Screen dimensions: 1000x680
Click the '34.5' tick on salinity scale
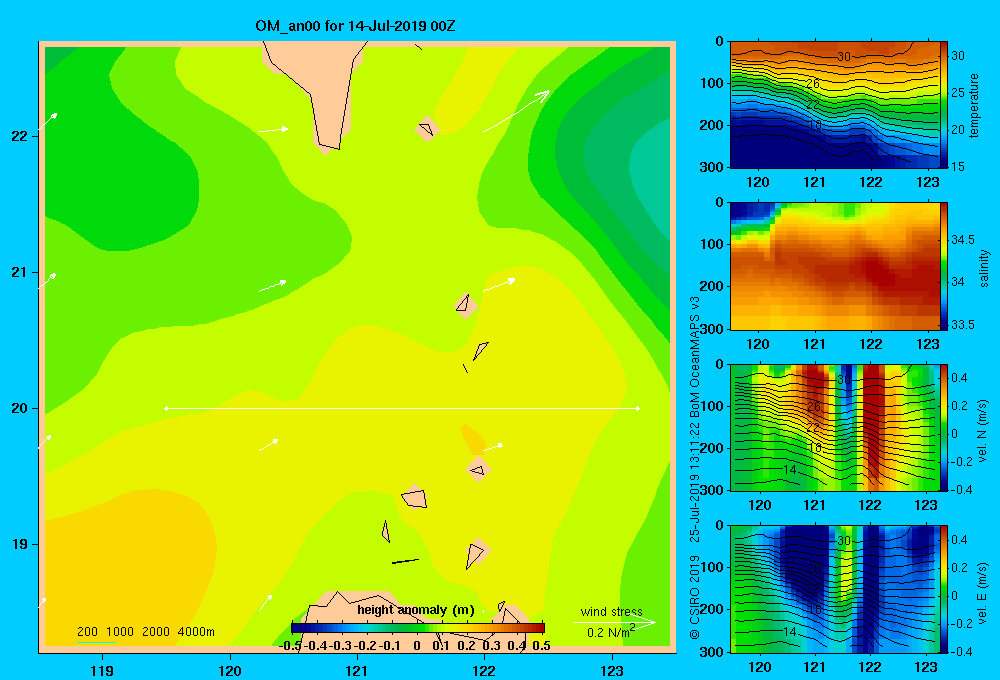[963, 240]
